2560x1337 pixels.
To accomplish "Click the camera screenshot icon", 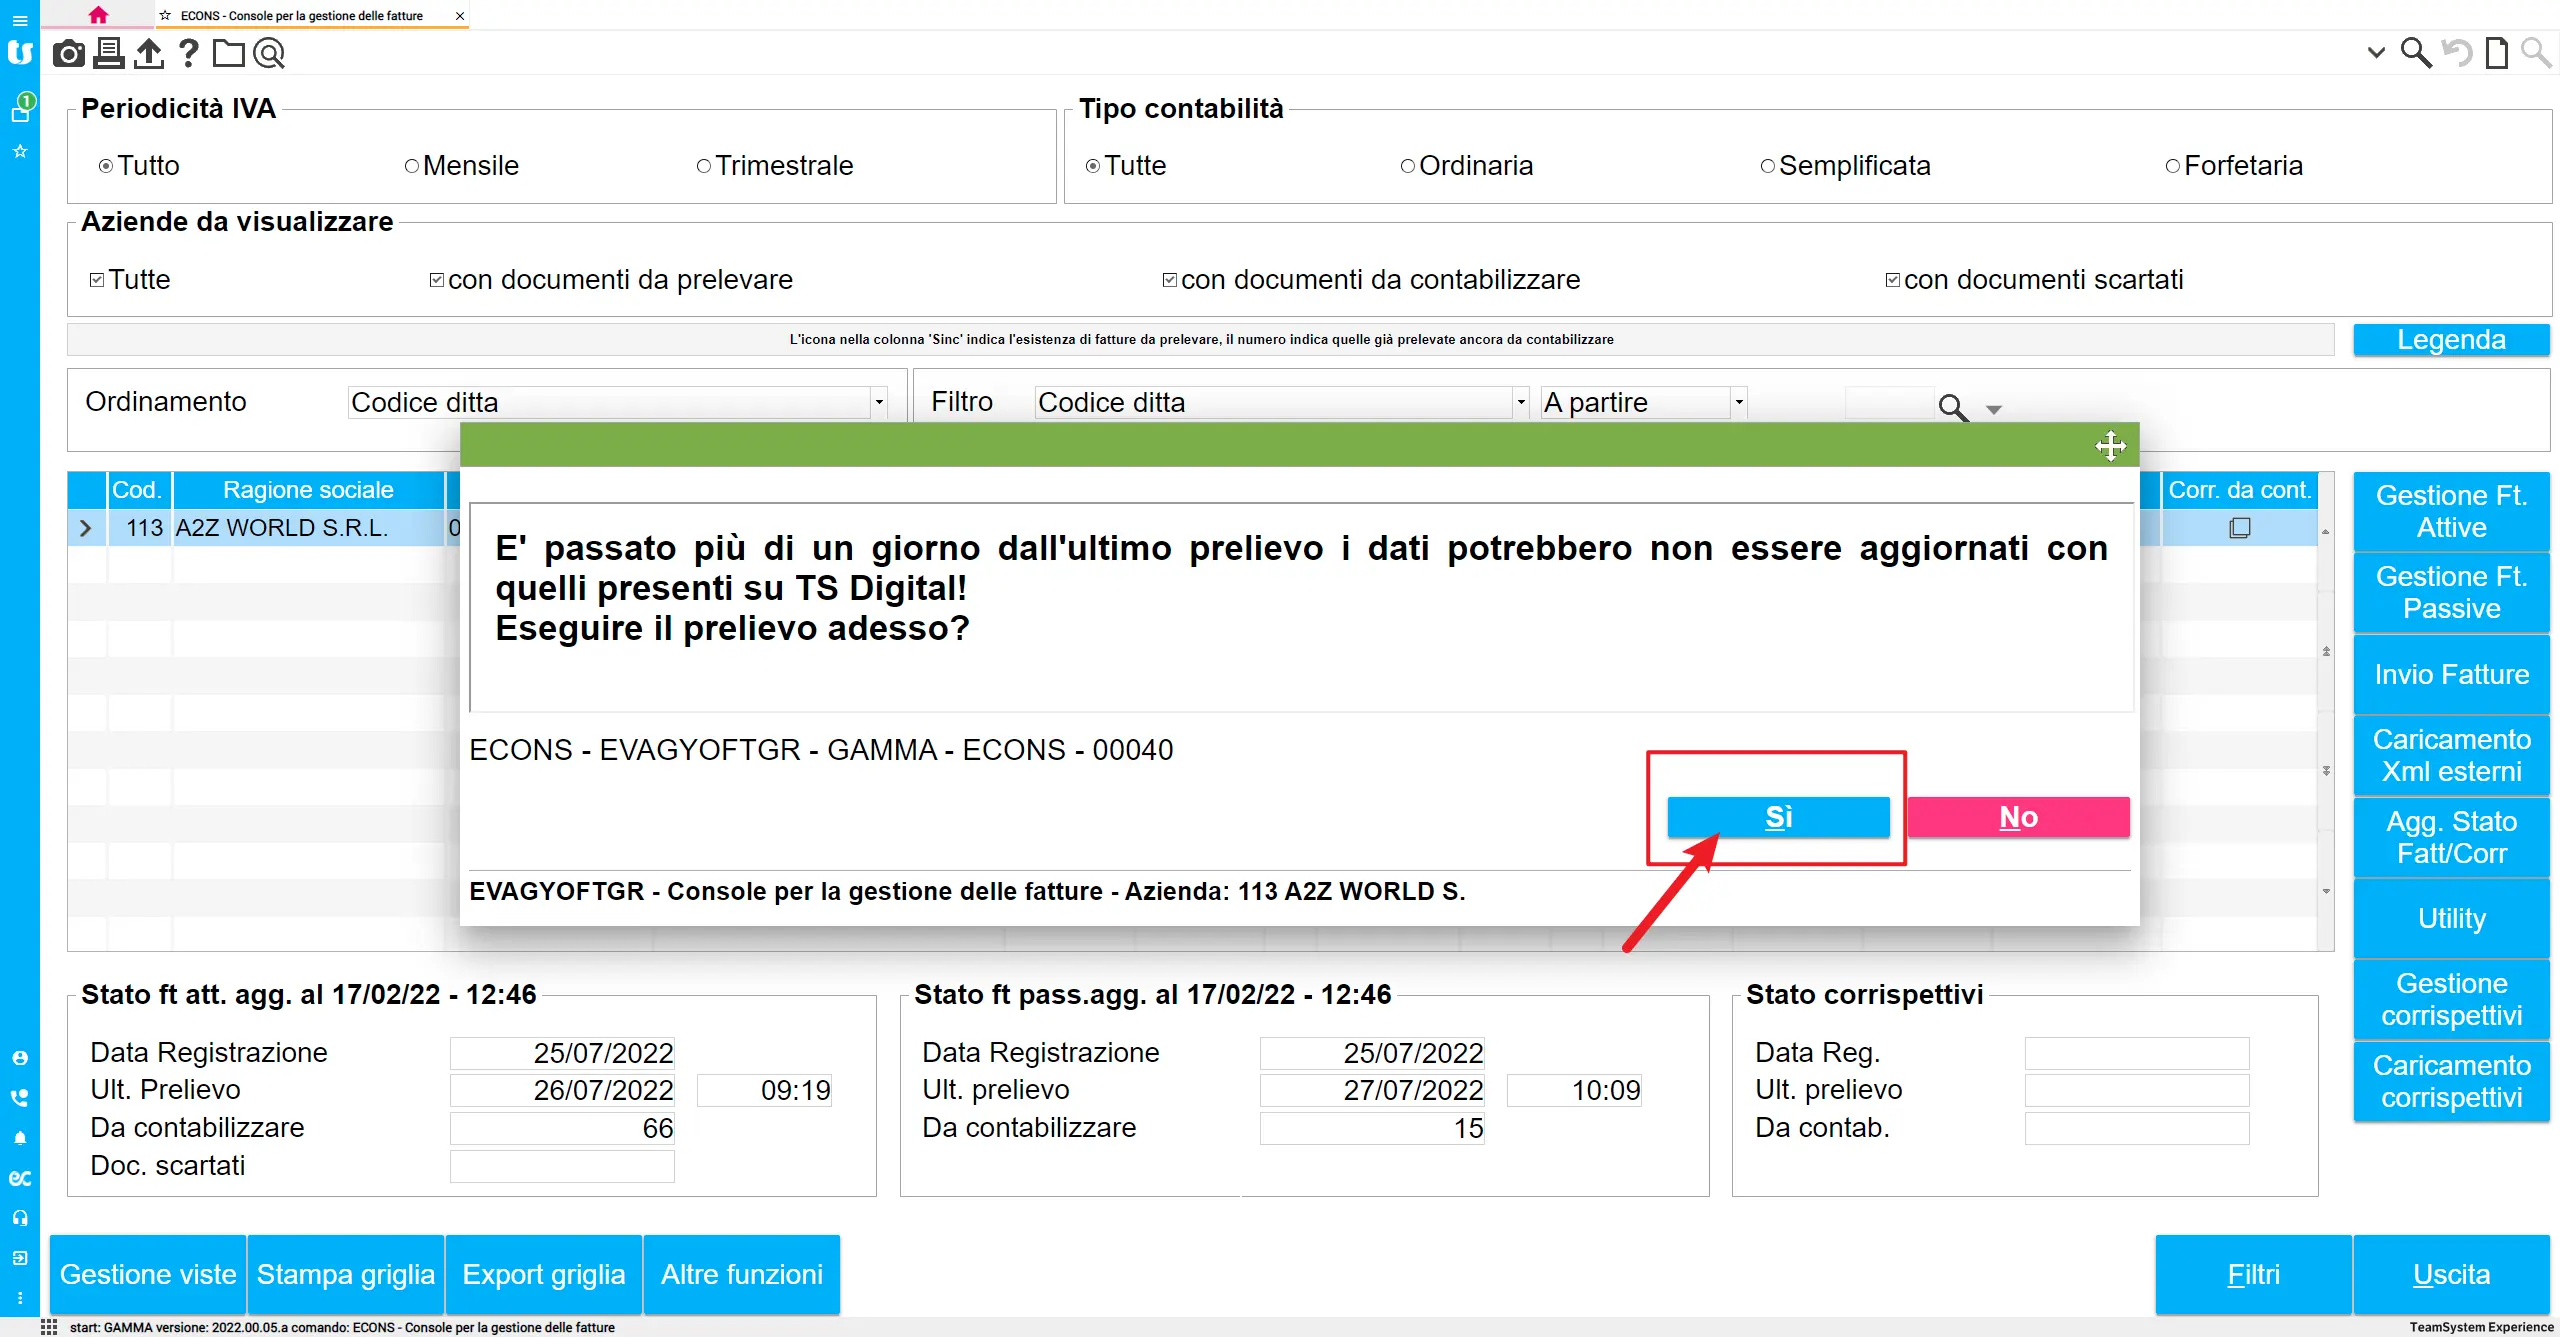I will 68,53.
